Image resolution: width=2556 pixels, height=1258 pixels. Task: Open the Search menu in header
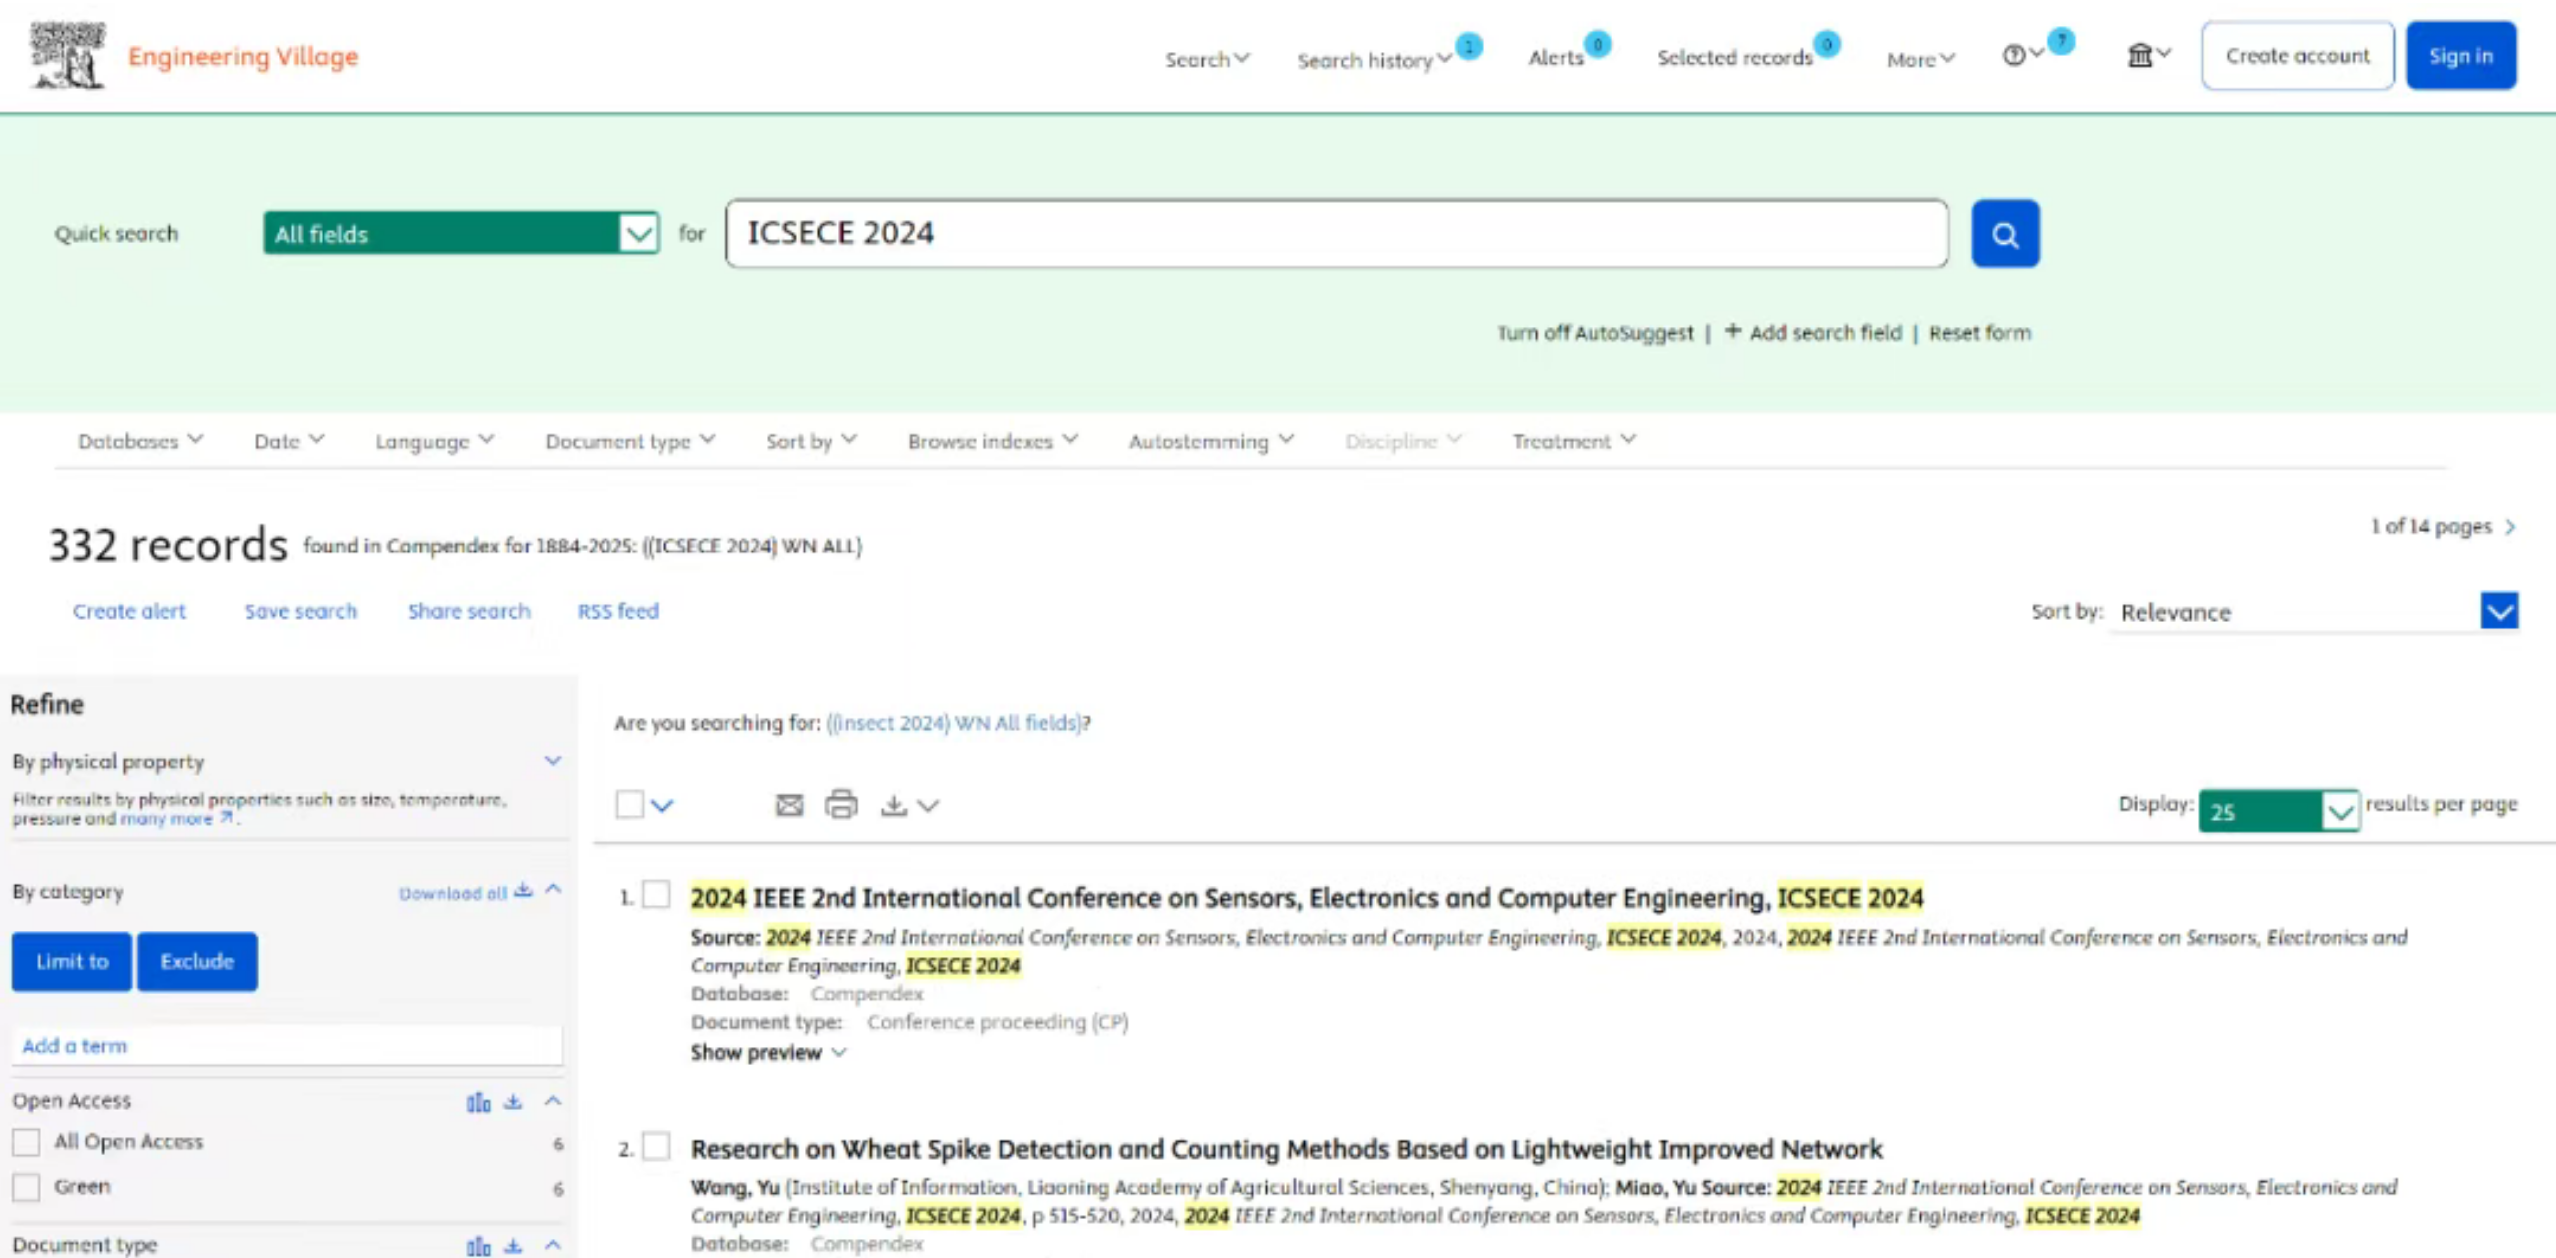click(x=1207, y=59)
